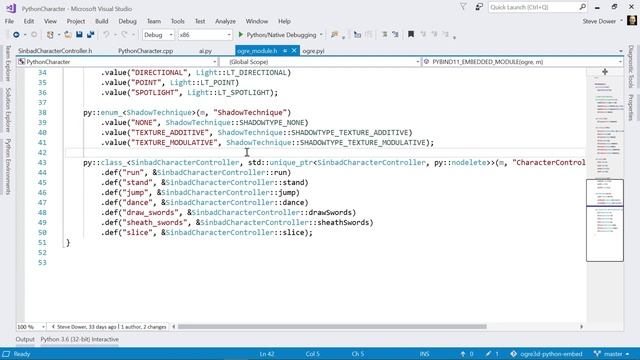Image resolution: width=640 pixels, height=360 pixels.
Task: Open the Diagnostic Tools side panel
Action: 631,66
